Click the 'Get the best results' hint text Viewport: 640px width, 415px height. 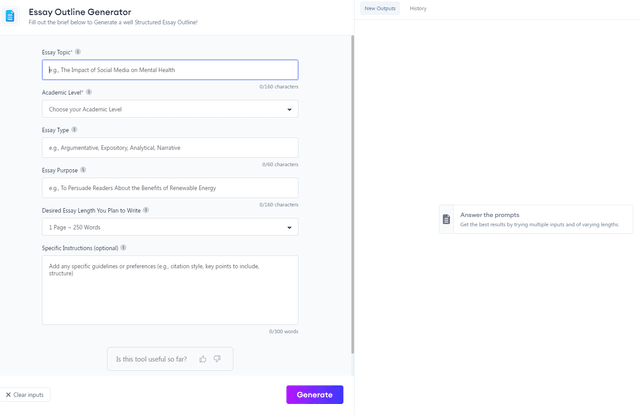(539, 224)
